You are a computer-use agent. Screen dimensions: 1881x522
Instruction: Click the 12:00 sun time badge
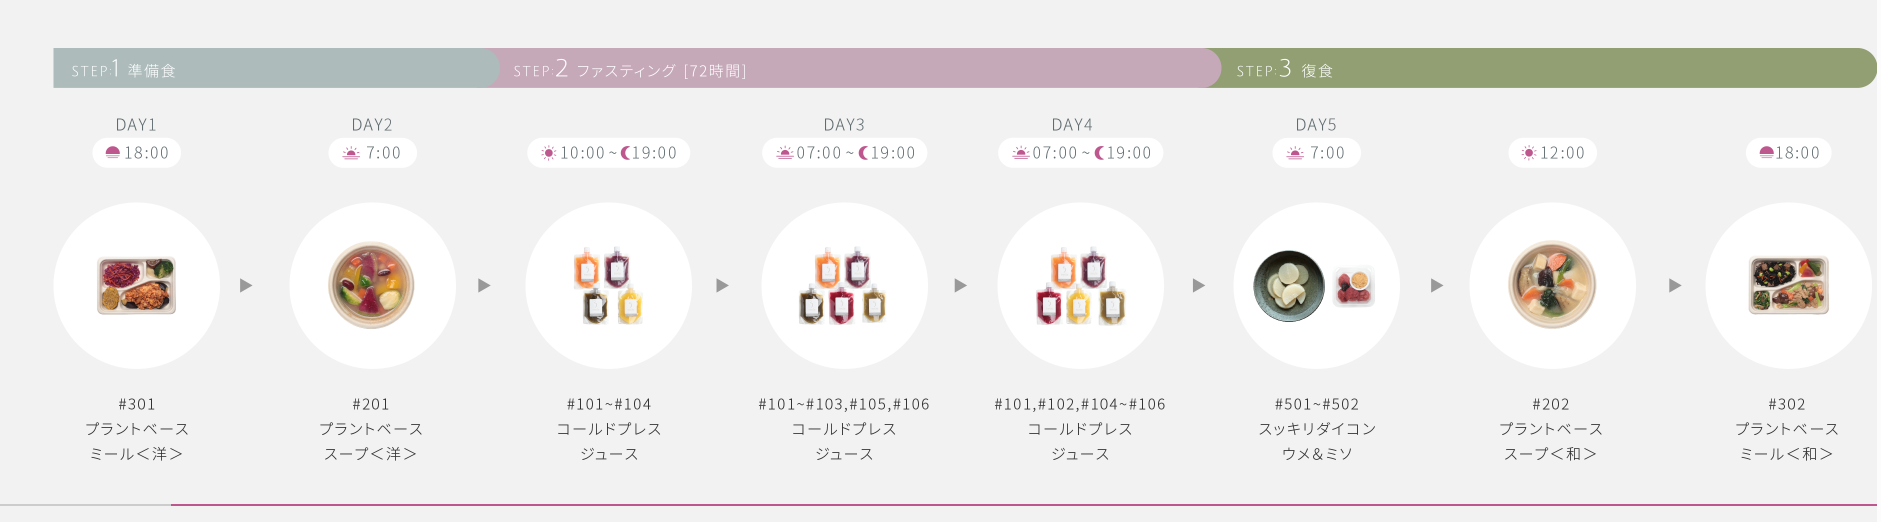point(1553,153)
